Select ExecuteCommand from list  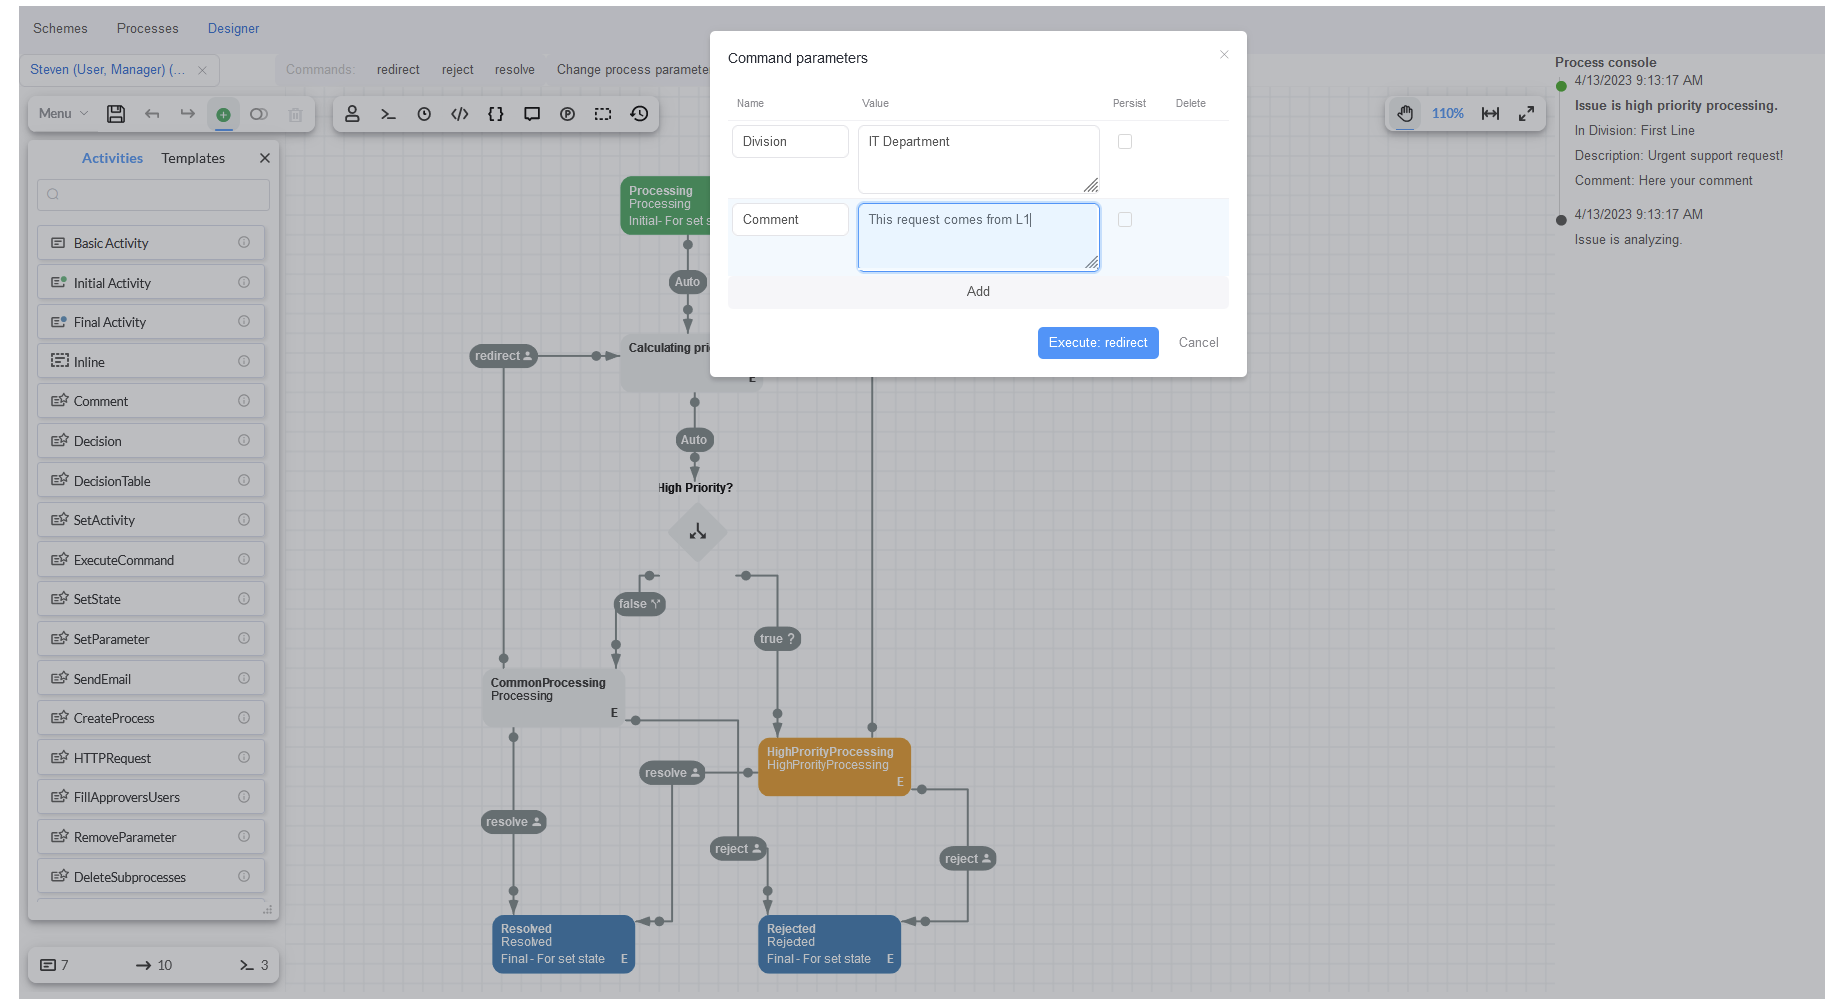click(151, 560)
